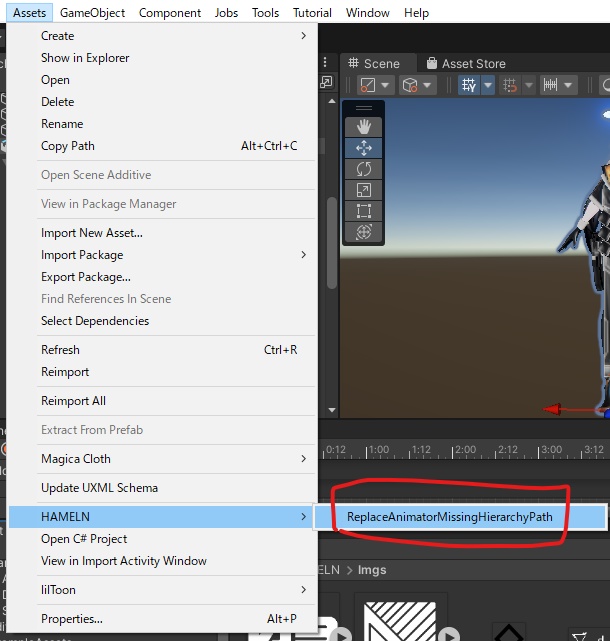Viewport: 610px width, 641px height.
Task: Select the HAMELN menu entry
Action: pos(163,517)
